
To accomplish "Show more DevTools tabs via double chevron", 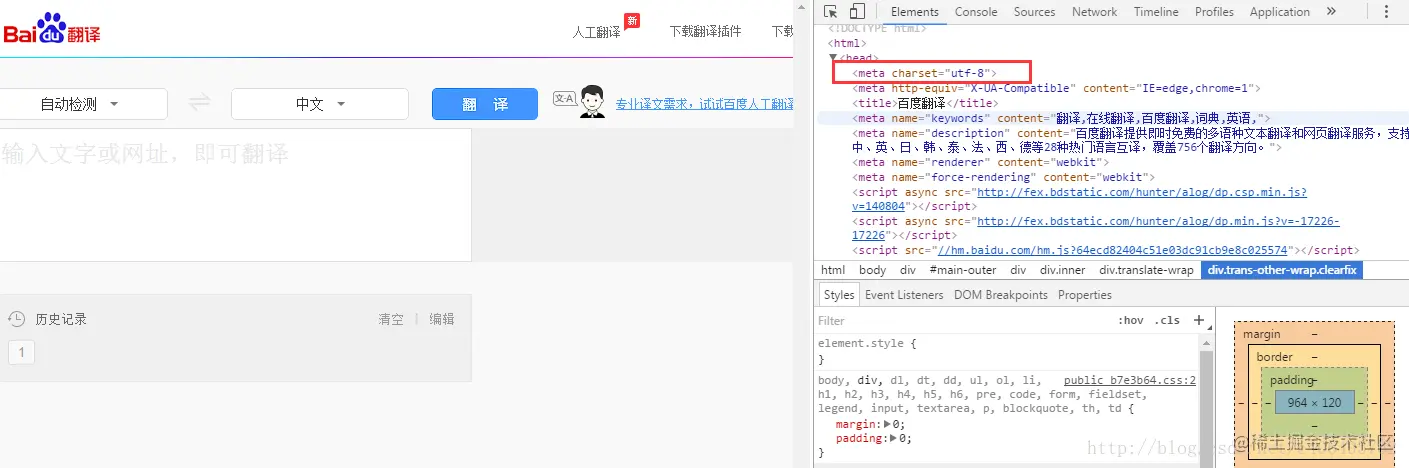I will [x=1331, y=12].
